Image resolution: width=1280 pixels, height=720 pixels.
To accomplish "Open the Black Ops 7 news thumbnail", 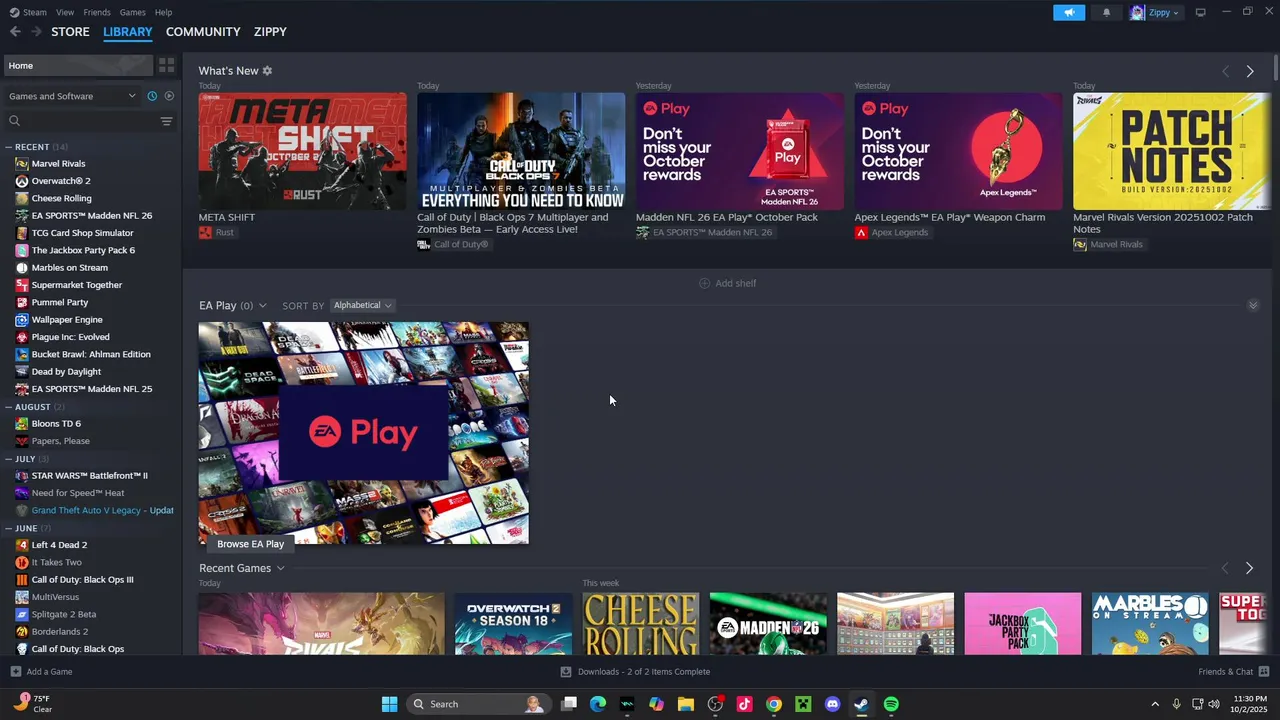I will tap(521, 151).
